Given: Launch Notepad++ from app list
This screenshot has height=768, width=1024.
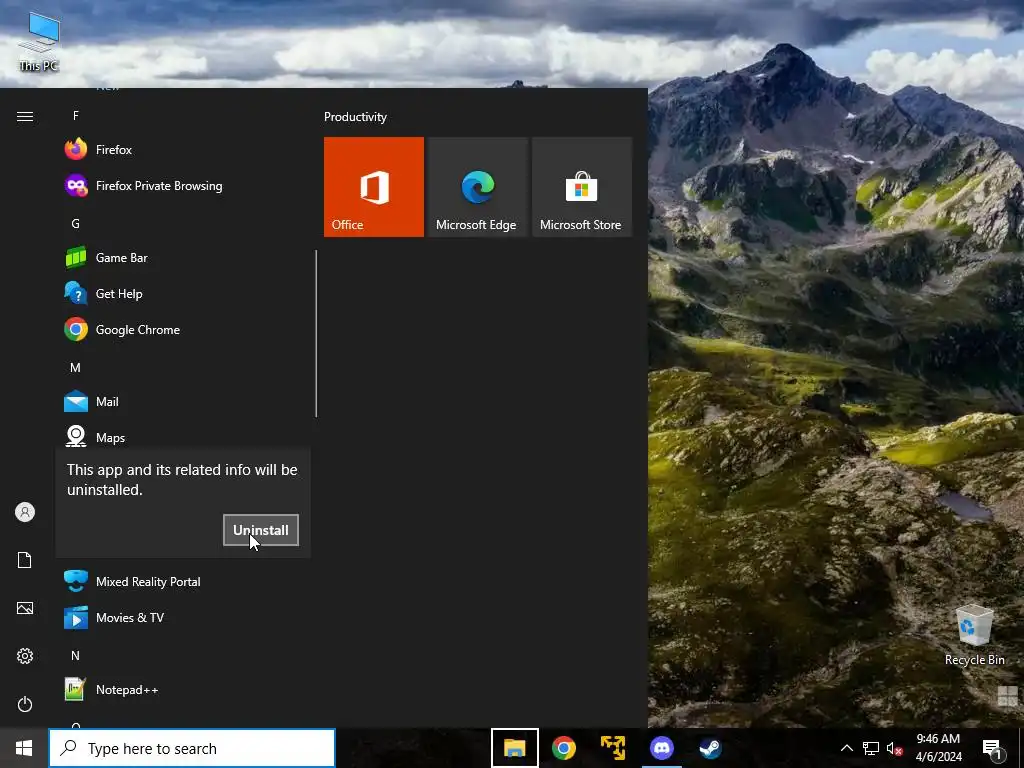Looking at the screenshot, I should point(185,689).
